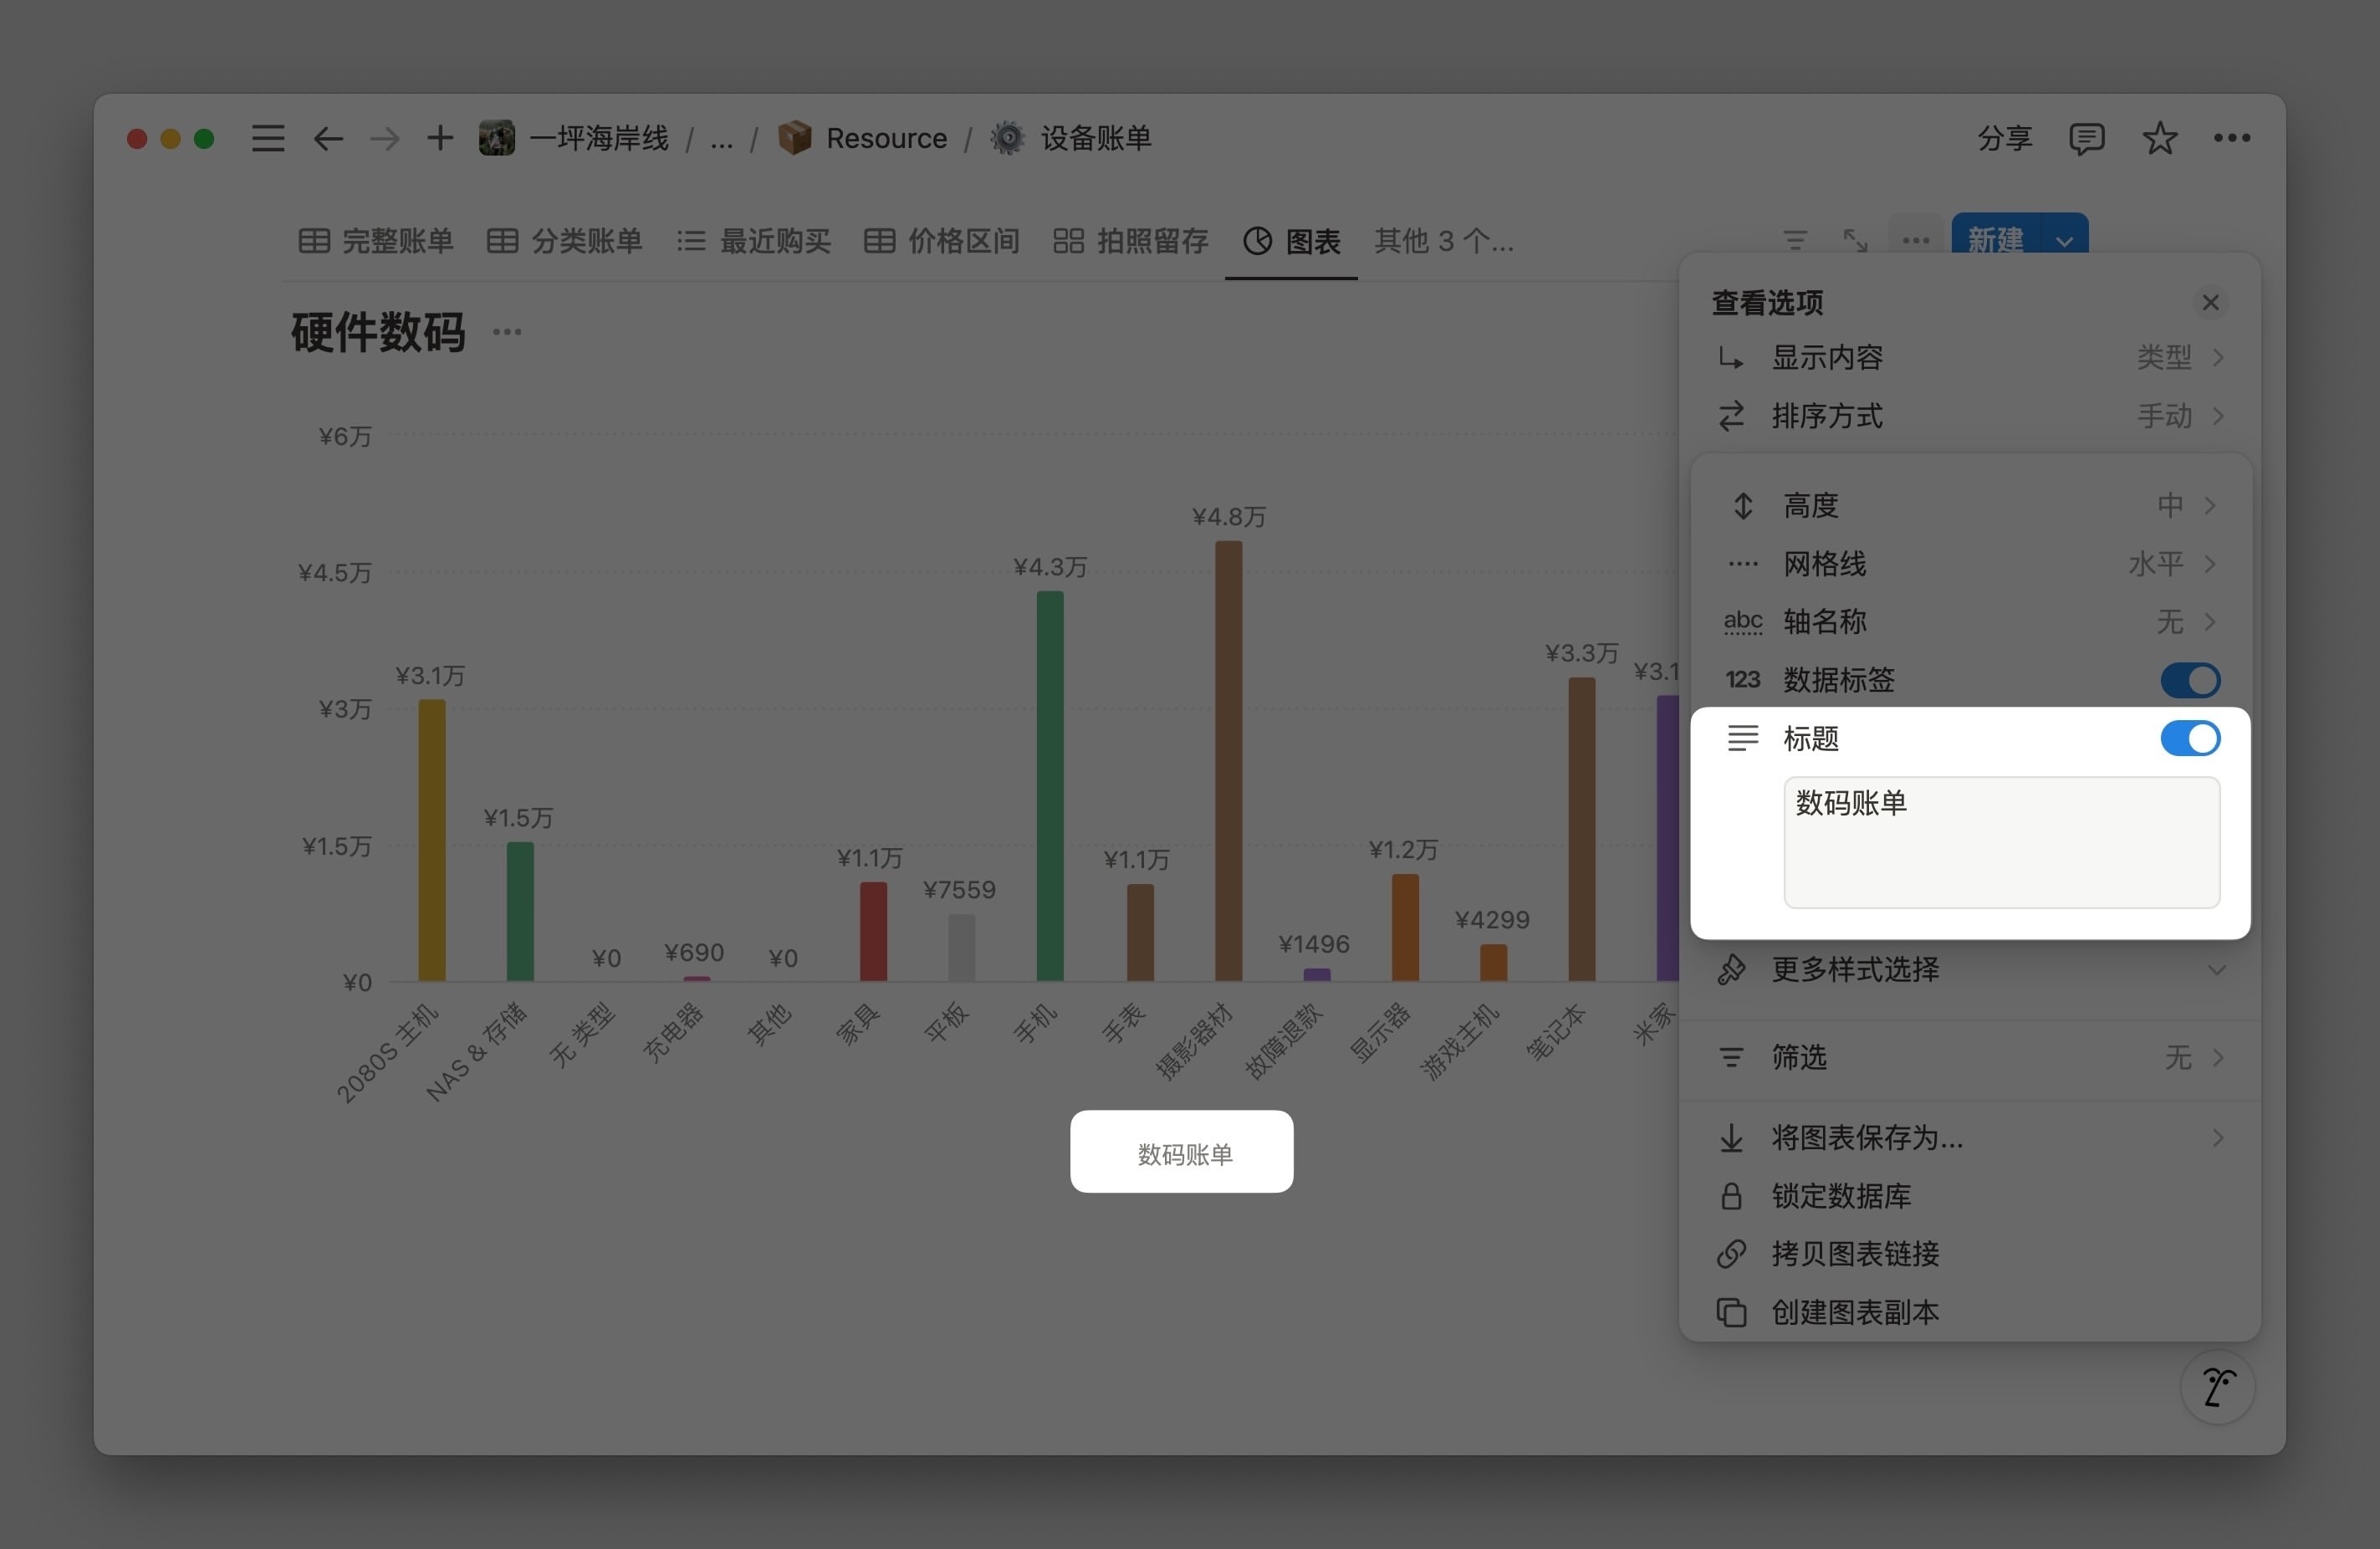Open 硬件数码 chart options via ellipsis icon

(507, 331)
